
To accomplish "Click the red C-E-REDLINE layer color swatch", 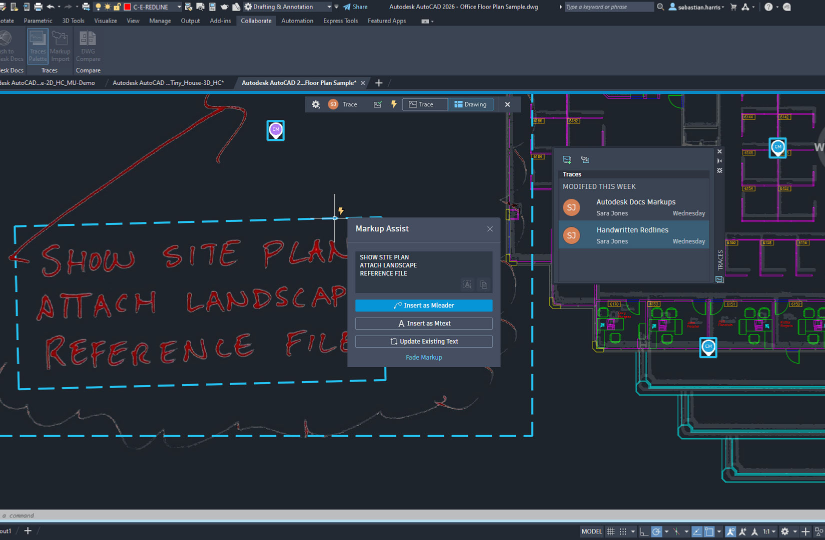I will (x=127, y=7).
